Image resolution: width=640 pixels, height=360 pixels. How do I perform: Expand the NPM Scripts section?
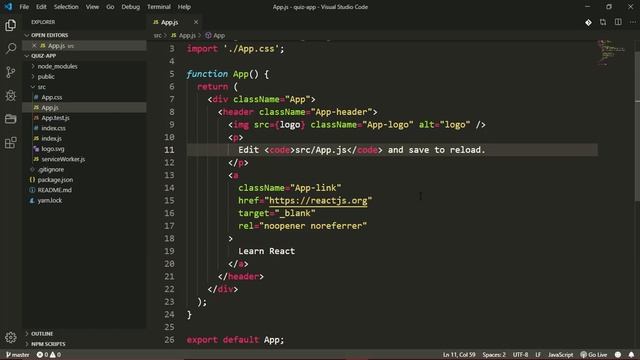(48, 344)
